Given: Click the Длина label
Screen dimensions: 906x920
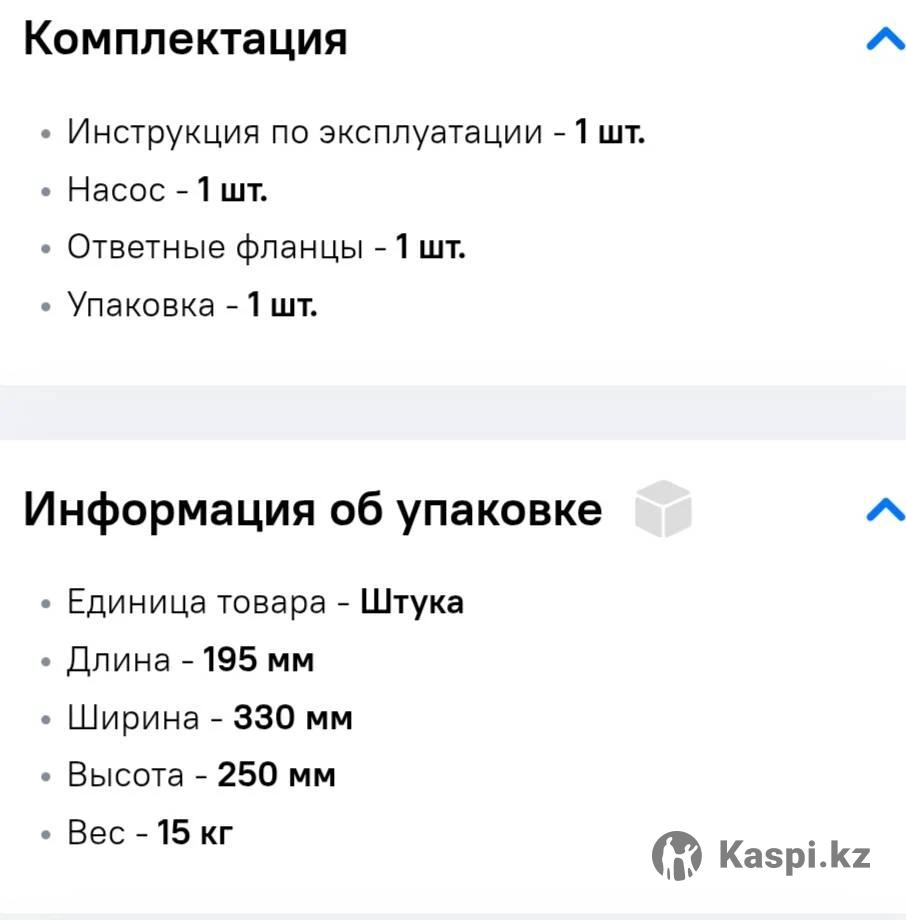Looking at the screenshot, I should point(119,660).
